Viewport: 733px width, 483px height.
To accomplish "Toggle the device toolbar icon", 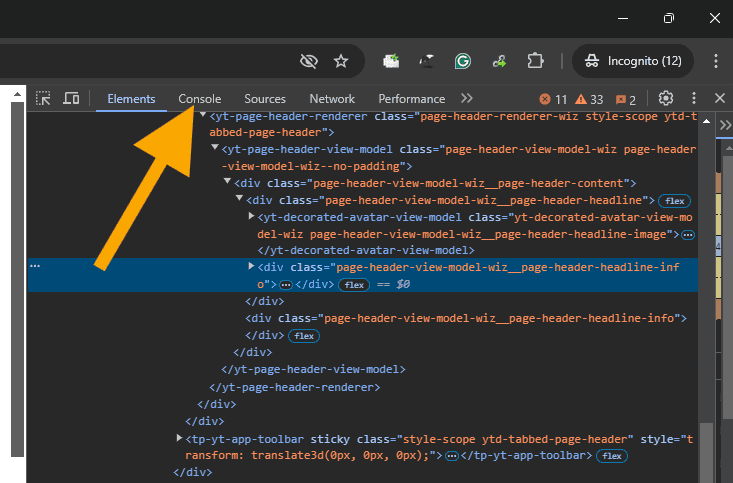I will coord(71,98).
